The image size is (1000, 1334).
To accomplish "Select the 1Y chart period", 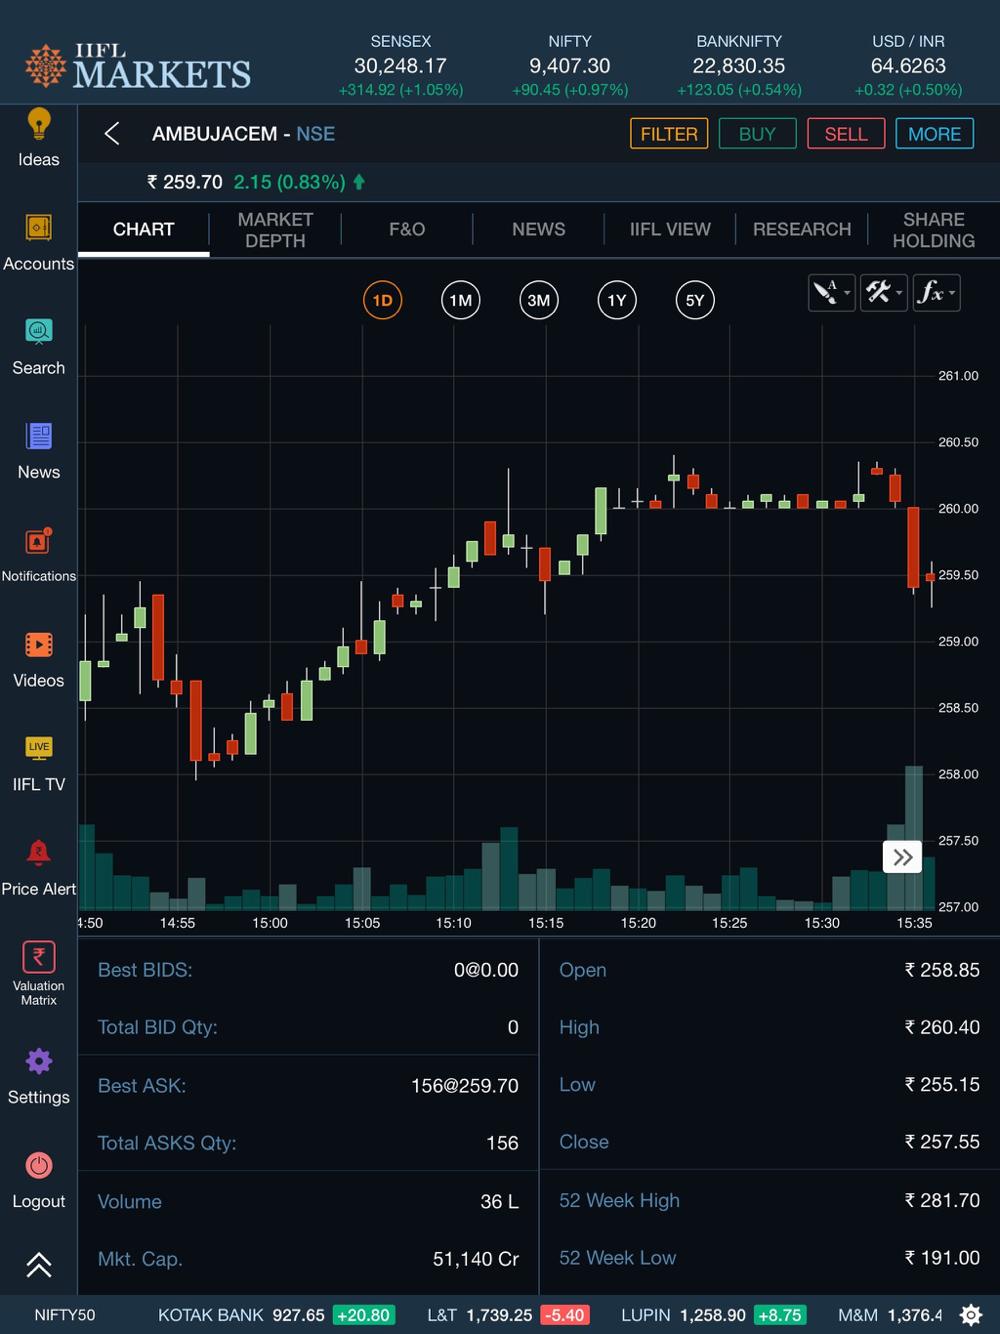I will pyautogui.click(x=616, y=300).
